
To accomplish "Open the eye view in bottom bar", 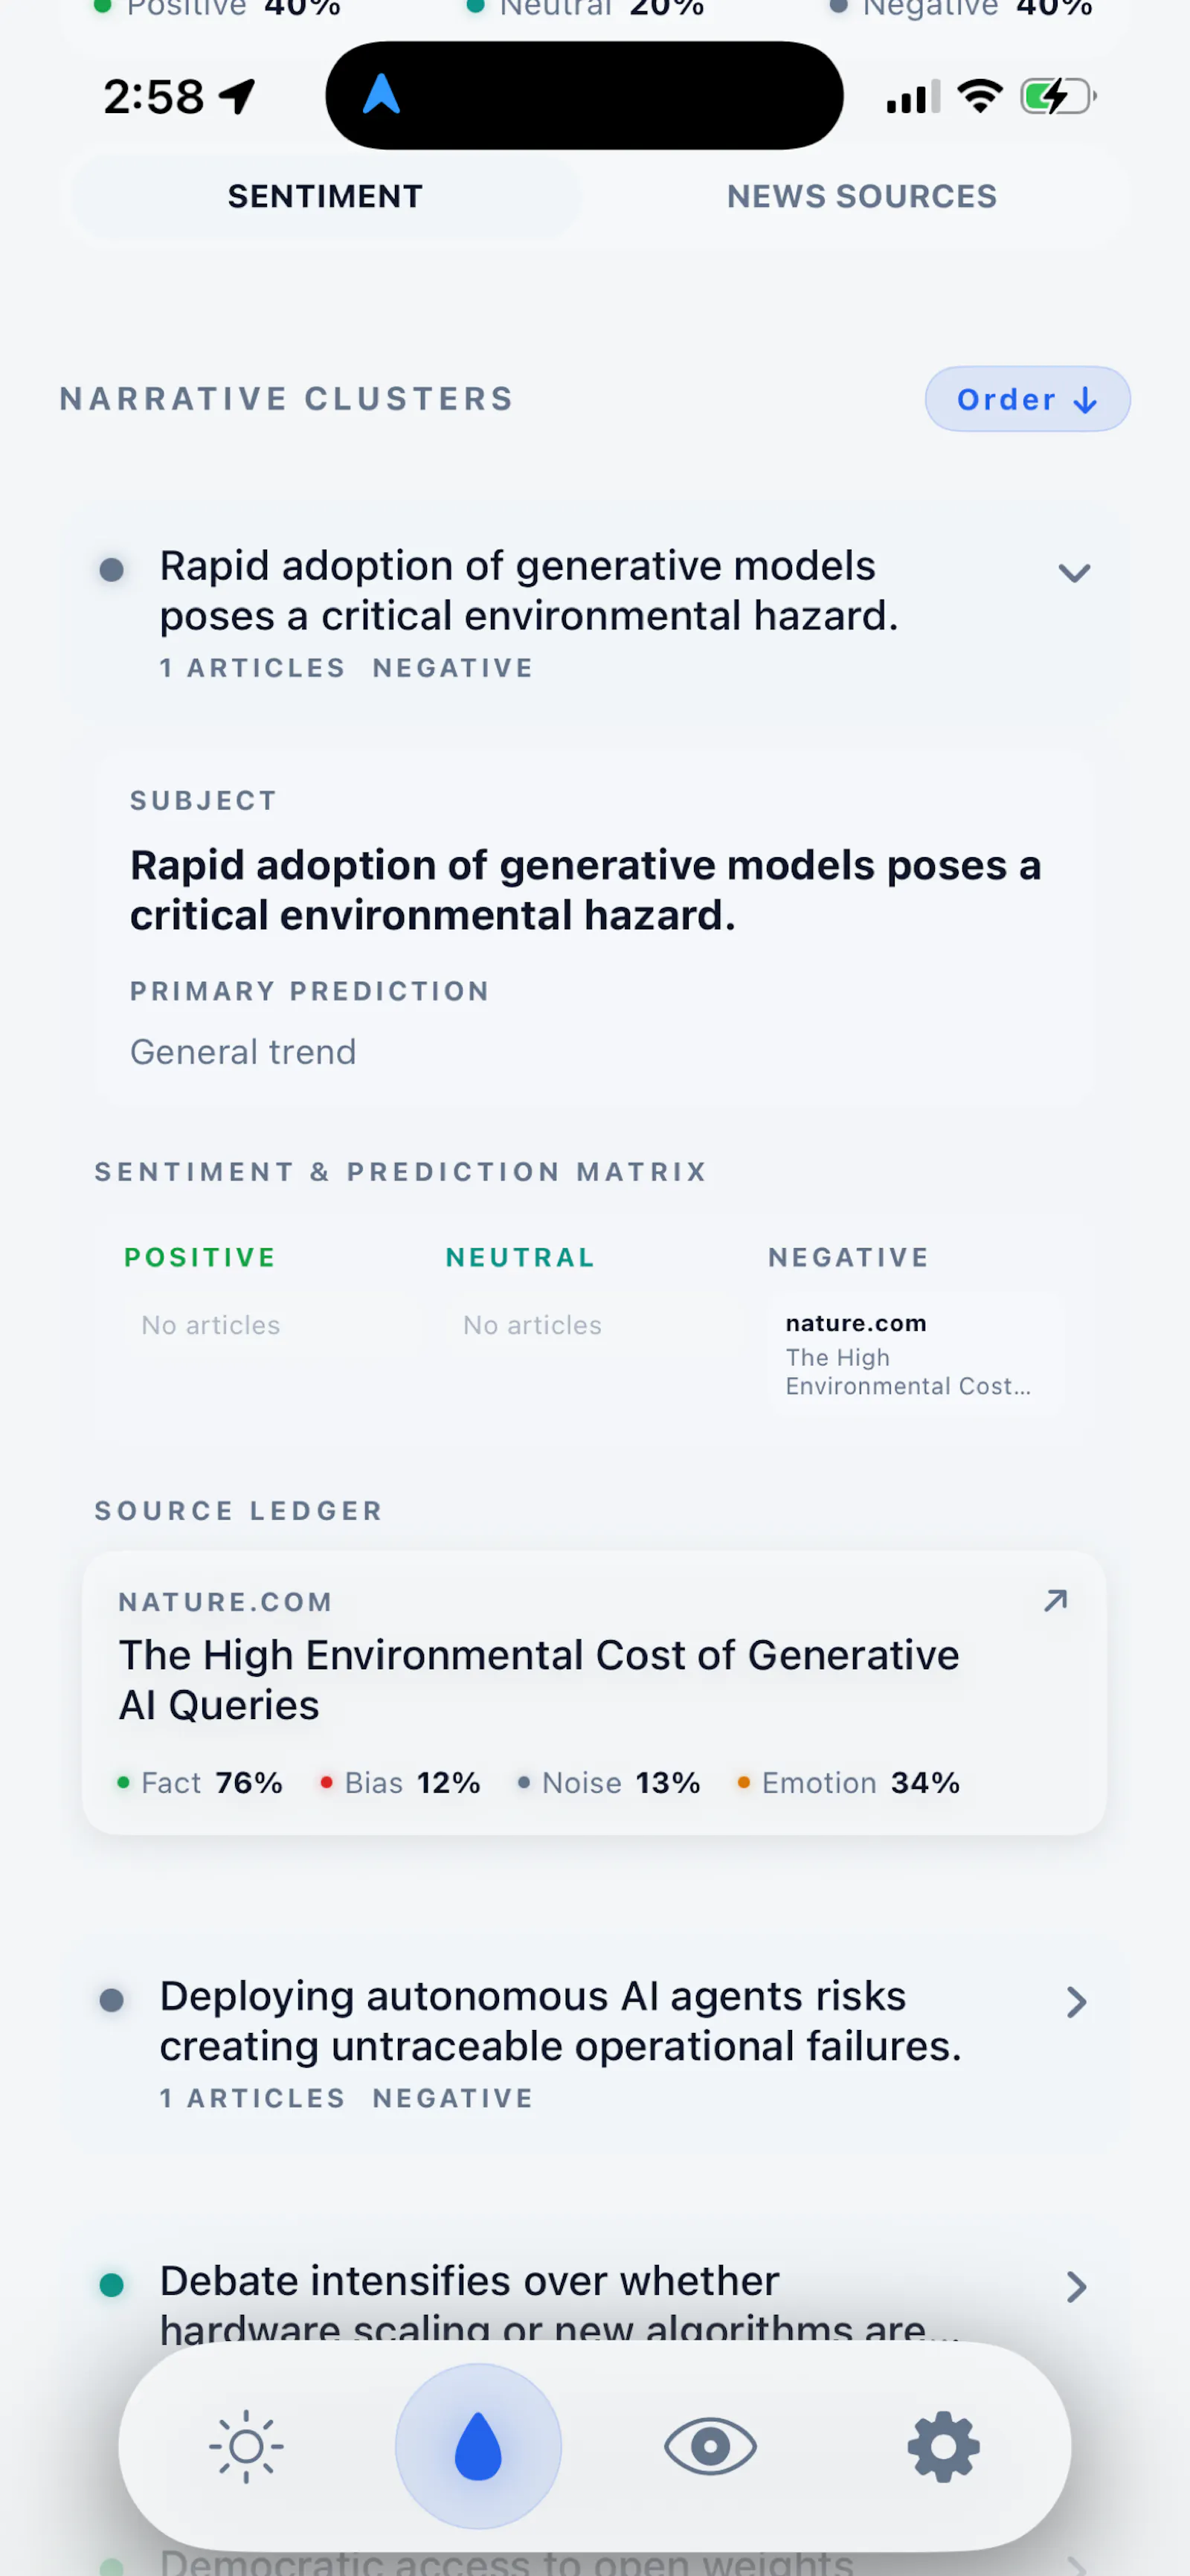I will click(x=710, y=2447).
